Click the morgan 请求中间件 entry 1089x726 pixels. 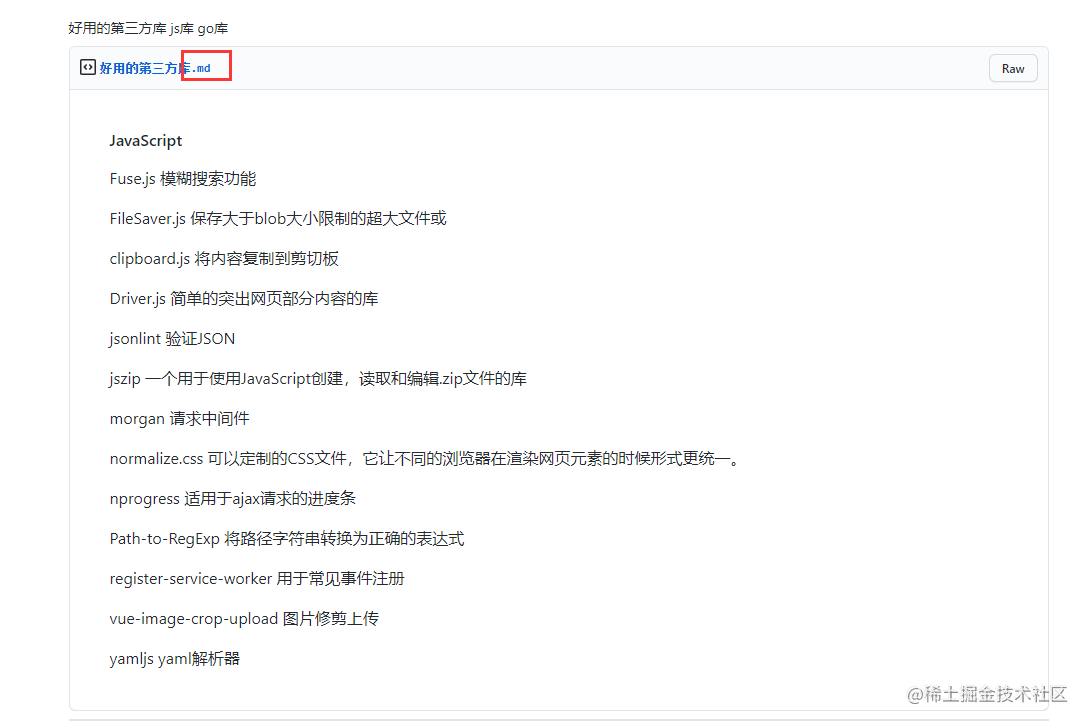[x=178, y=418]
